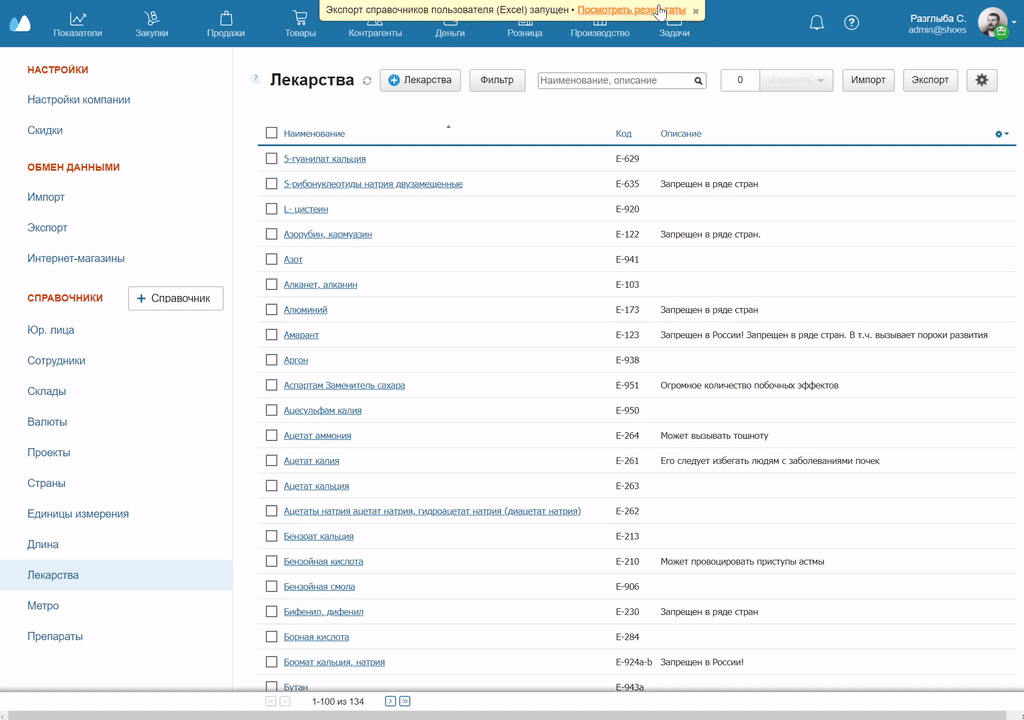Tick the checkbox for Азот

tap(271, 259)
